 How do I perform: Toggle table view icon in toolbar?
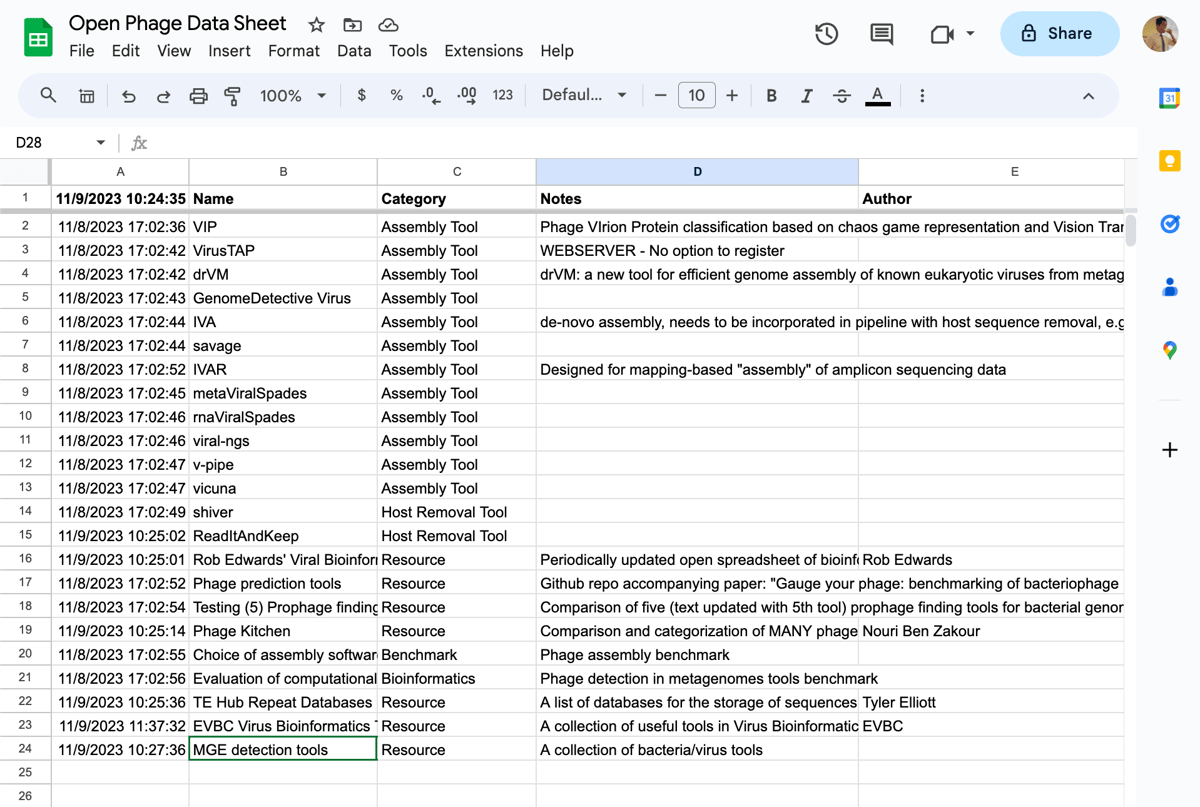tap(87, 96)
